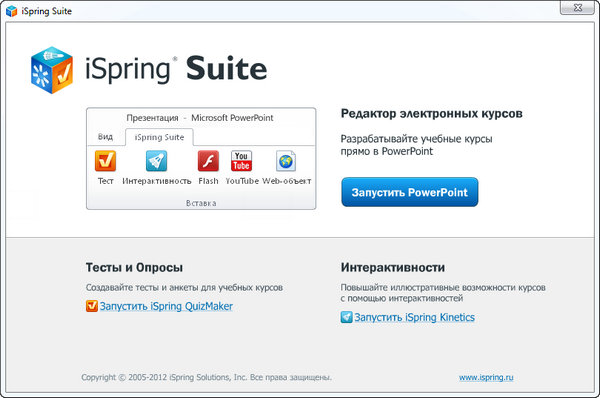Screen dimensions: 600x398
Task: Click the Web-объект globe icon
Action: 286,161
